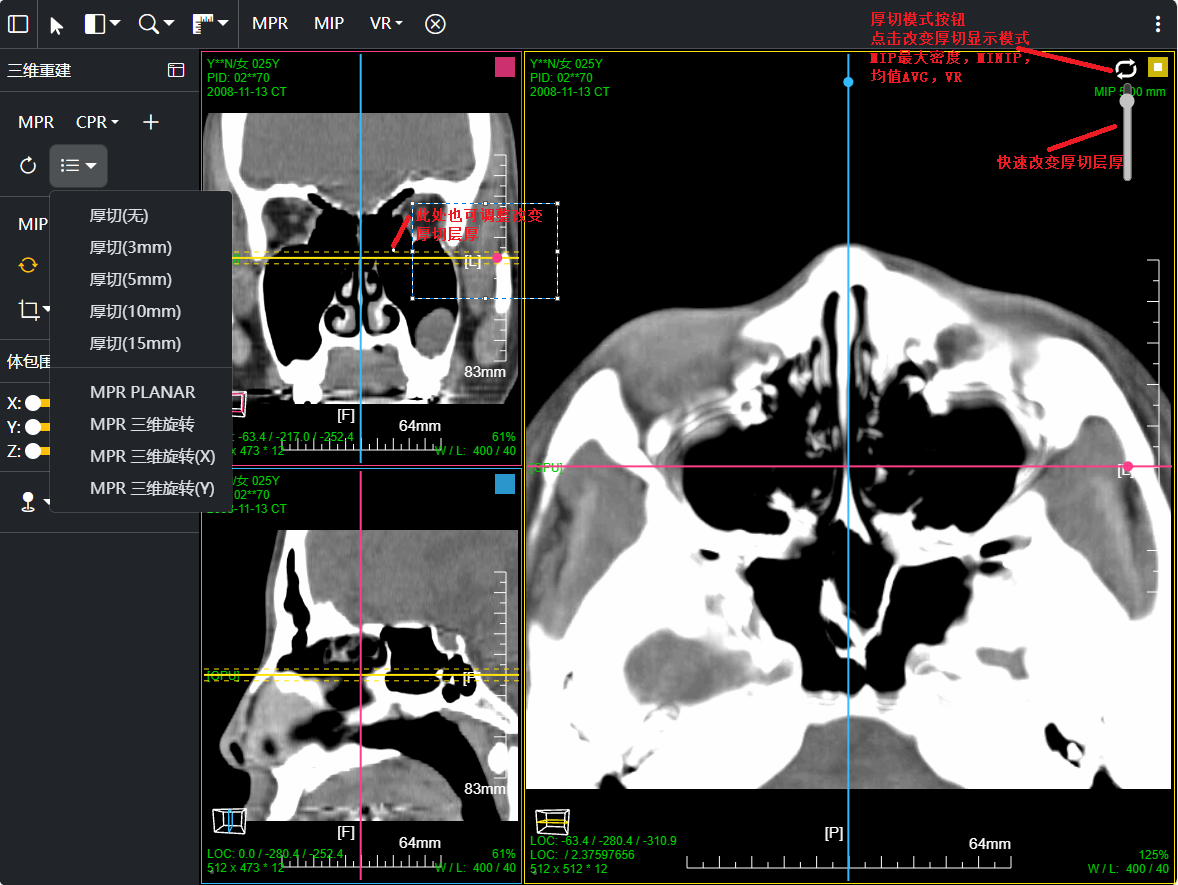The width and height of the screenshot is (1178, 885).
Task: Click pink handle on axial horizontal crosshair
Action: coord(1128,467)
